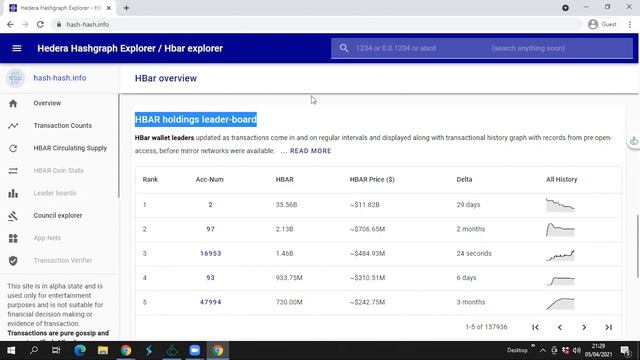This screenshot has height=360, width=640.
Task: Open the notification center icon
Action: pos(625,350)
